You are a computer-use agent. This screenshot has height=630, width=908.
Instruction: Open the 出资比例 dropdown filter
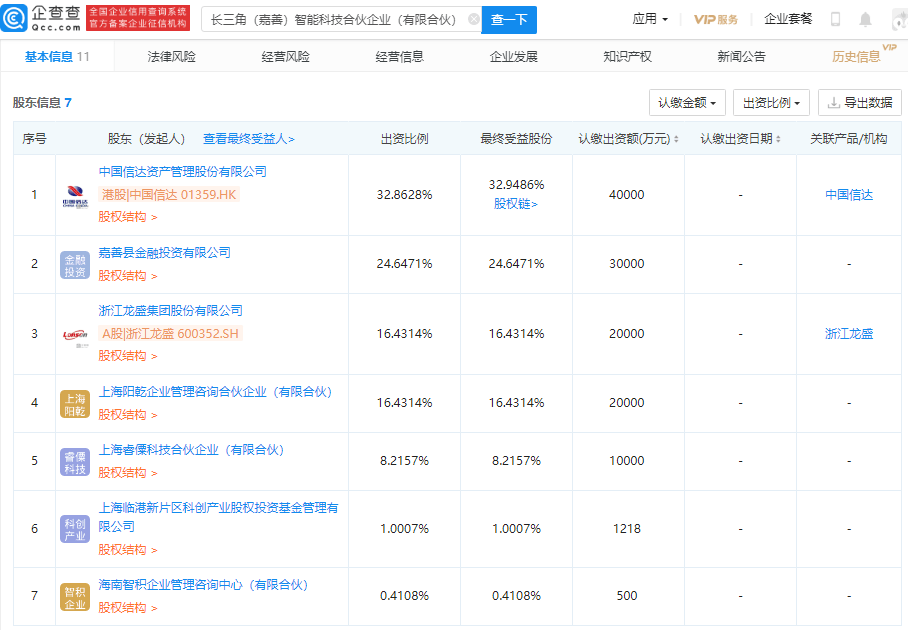coord(771,102)
